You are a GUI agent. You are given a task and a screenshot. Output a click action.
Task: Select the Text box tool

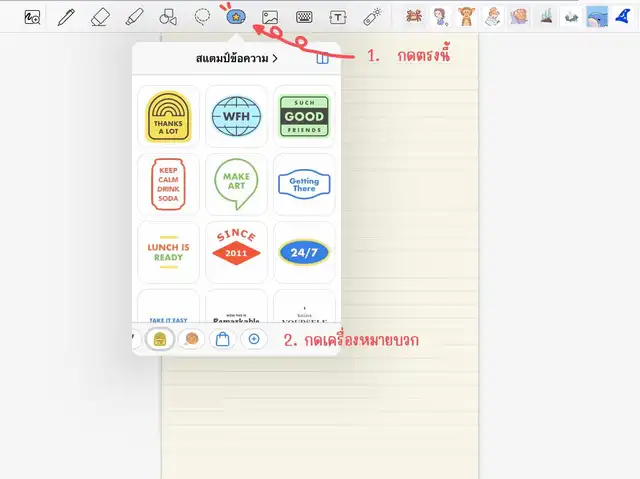coord(338,17)
